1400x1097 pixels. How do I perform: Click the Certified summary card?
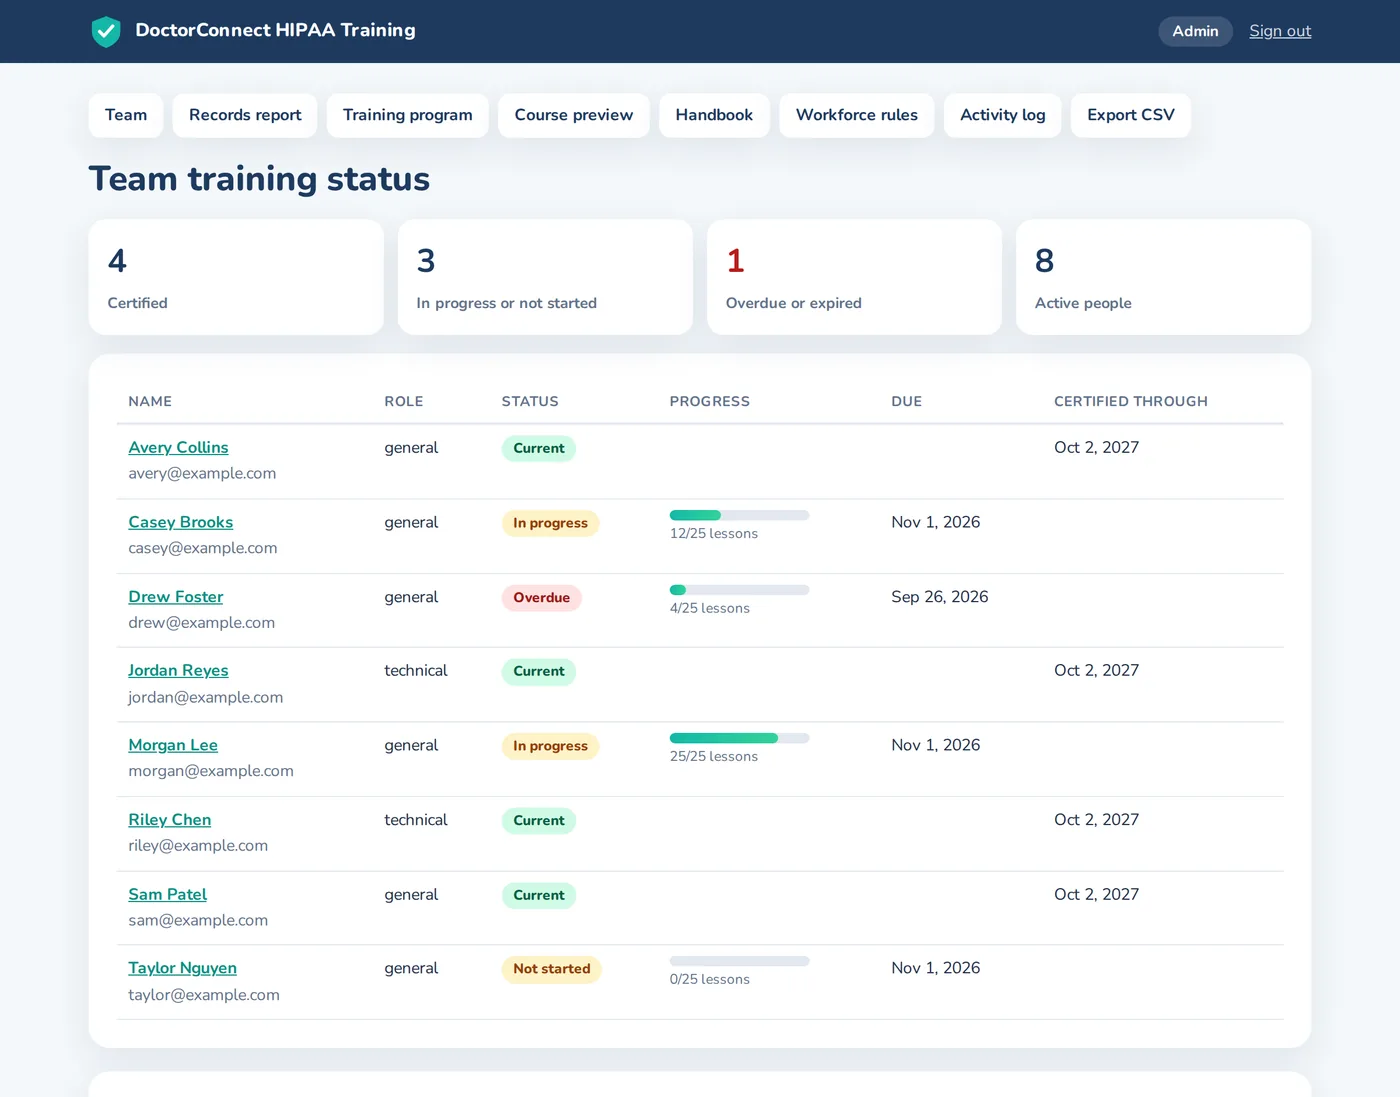(x=236, y=277)
